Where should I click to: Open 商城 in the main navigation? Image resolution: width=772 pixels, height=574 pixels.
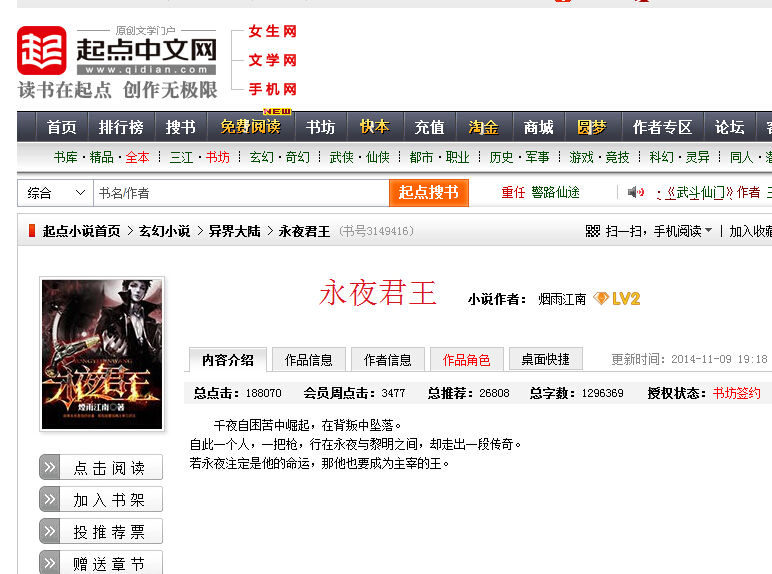tap(538, 127)
